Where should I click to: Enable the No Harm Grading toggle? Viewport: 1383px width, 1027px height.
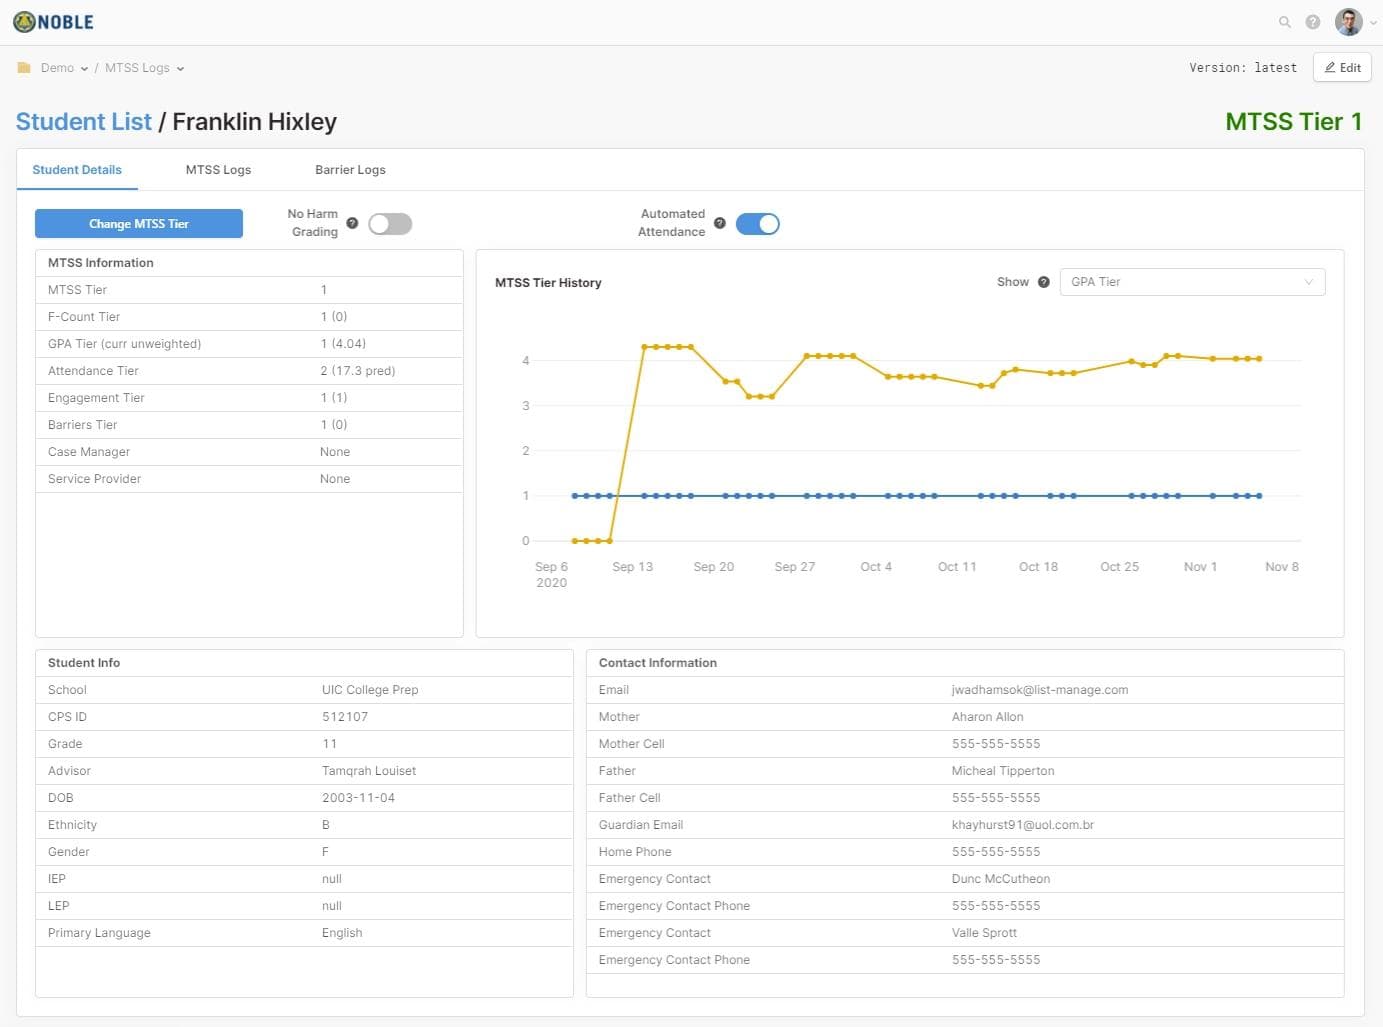390,224
